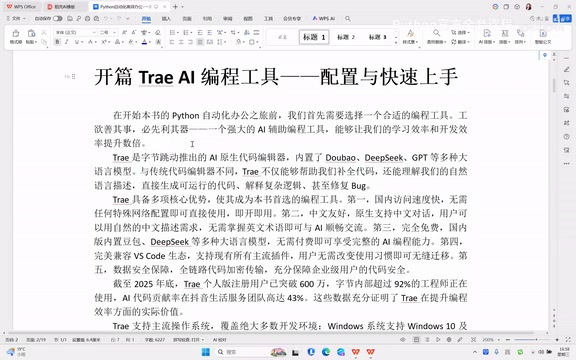
Task: Decrease font size with the smaller-A icon
Action: (x=134, y=32)
